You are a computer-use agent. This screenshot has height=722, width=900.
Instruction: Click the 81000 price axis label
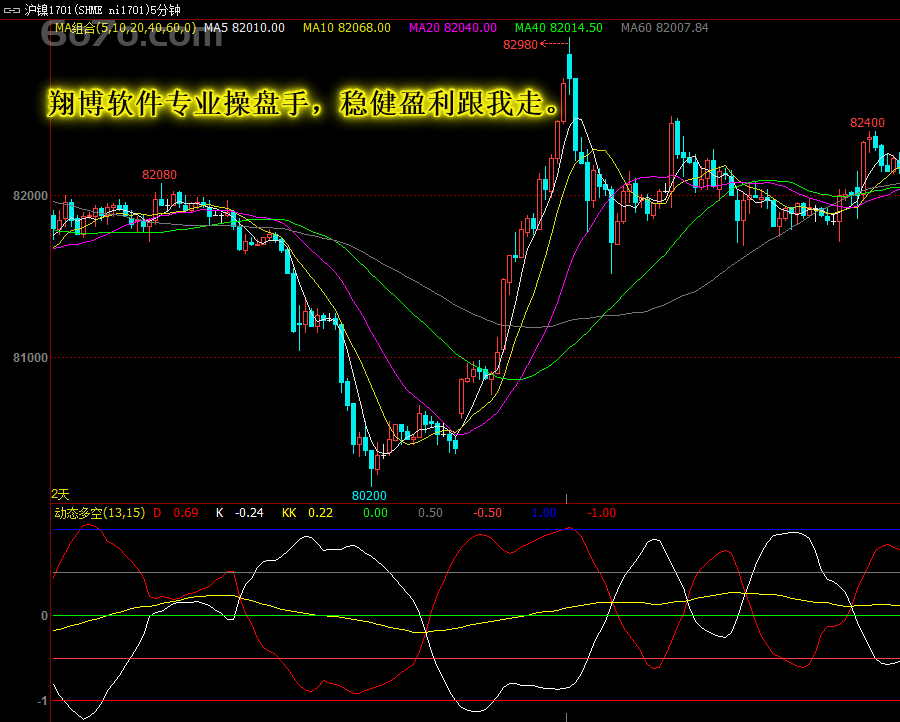coord(29,358)
